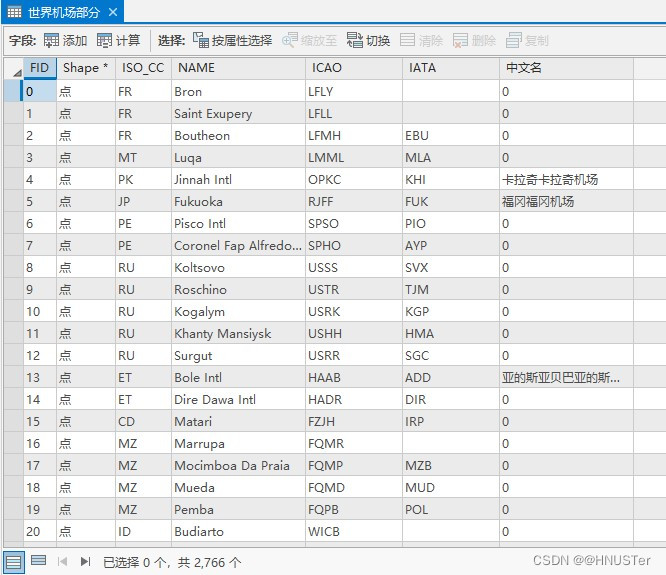The image size is (666, 575).
Task: Select row header for FID 5
Action: [x=13, y=201]
